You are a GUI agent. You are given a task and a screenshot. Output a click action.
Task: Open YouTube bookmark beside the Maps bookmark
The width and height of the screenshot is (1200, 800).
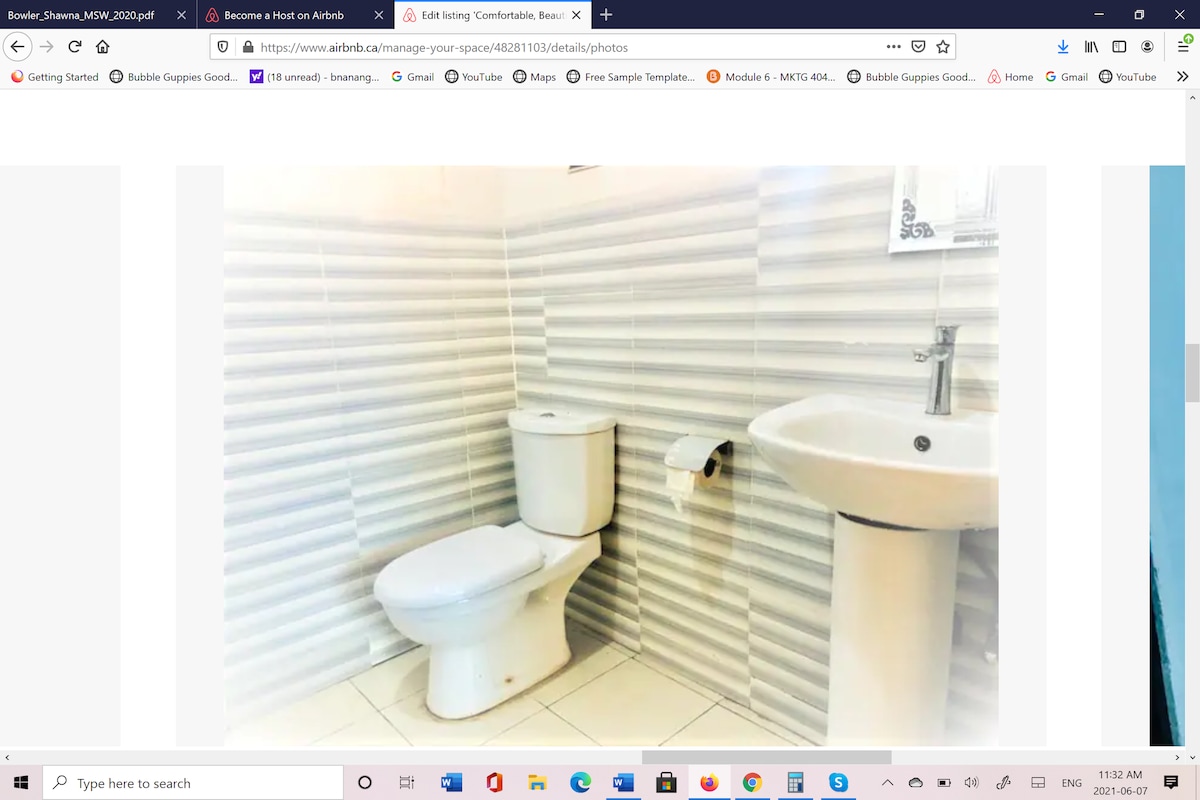coord(474,77)
